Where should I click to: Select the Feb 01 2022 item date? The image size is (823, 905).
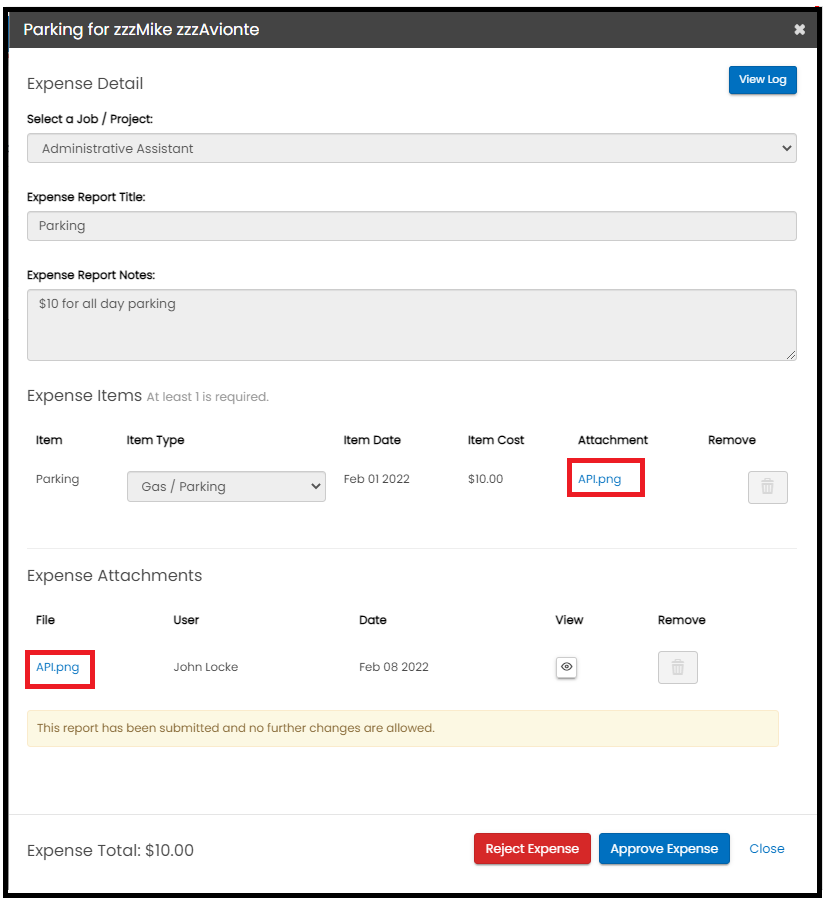click(376, 479)
